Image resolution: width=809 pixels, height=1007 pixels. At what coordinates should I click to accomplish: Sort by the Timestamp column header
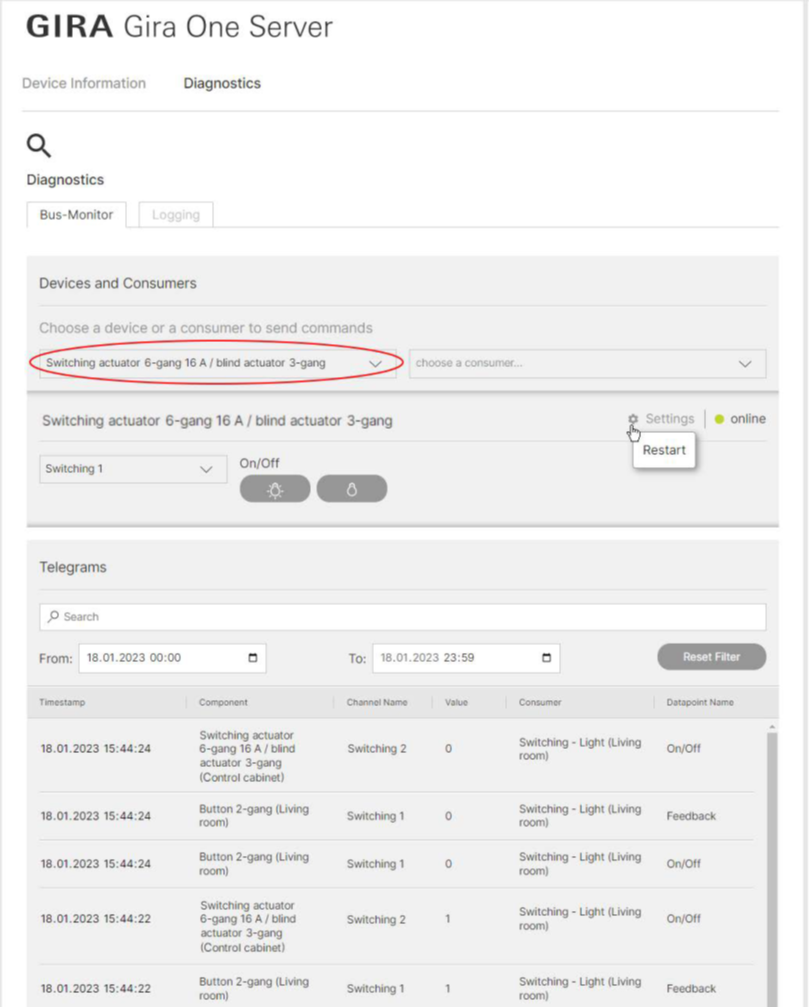(62, 703)
